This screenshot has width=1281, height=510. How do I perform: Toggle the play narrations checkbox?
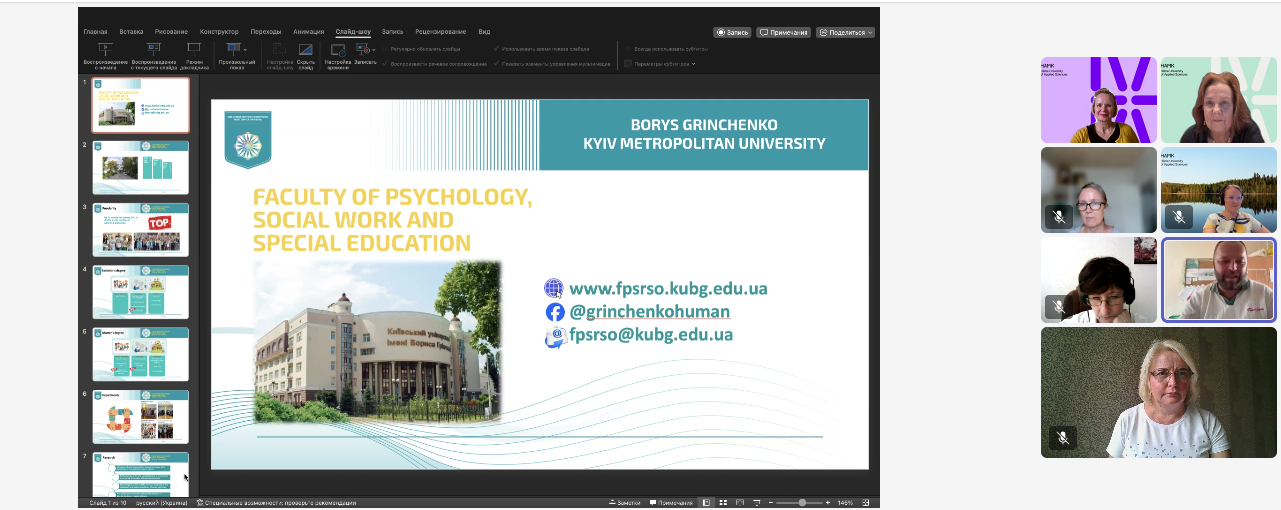(x=386, y=63)
